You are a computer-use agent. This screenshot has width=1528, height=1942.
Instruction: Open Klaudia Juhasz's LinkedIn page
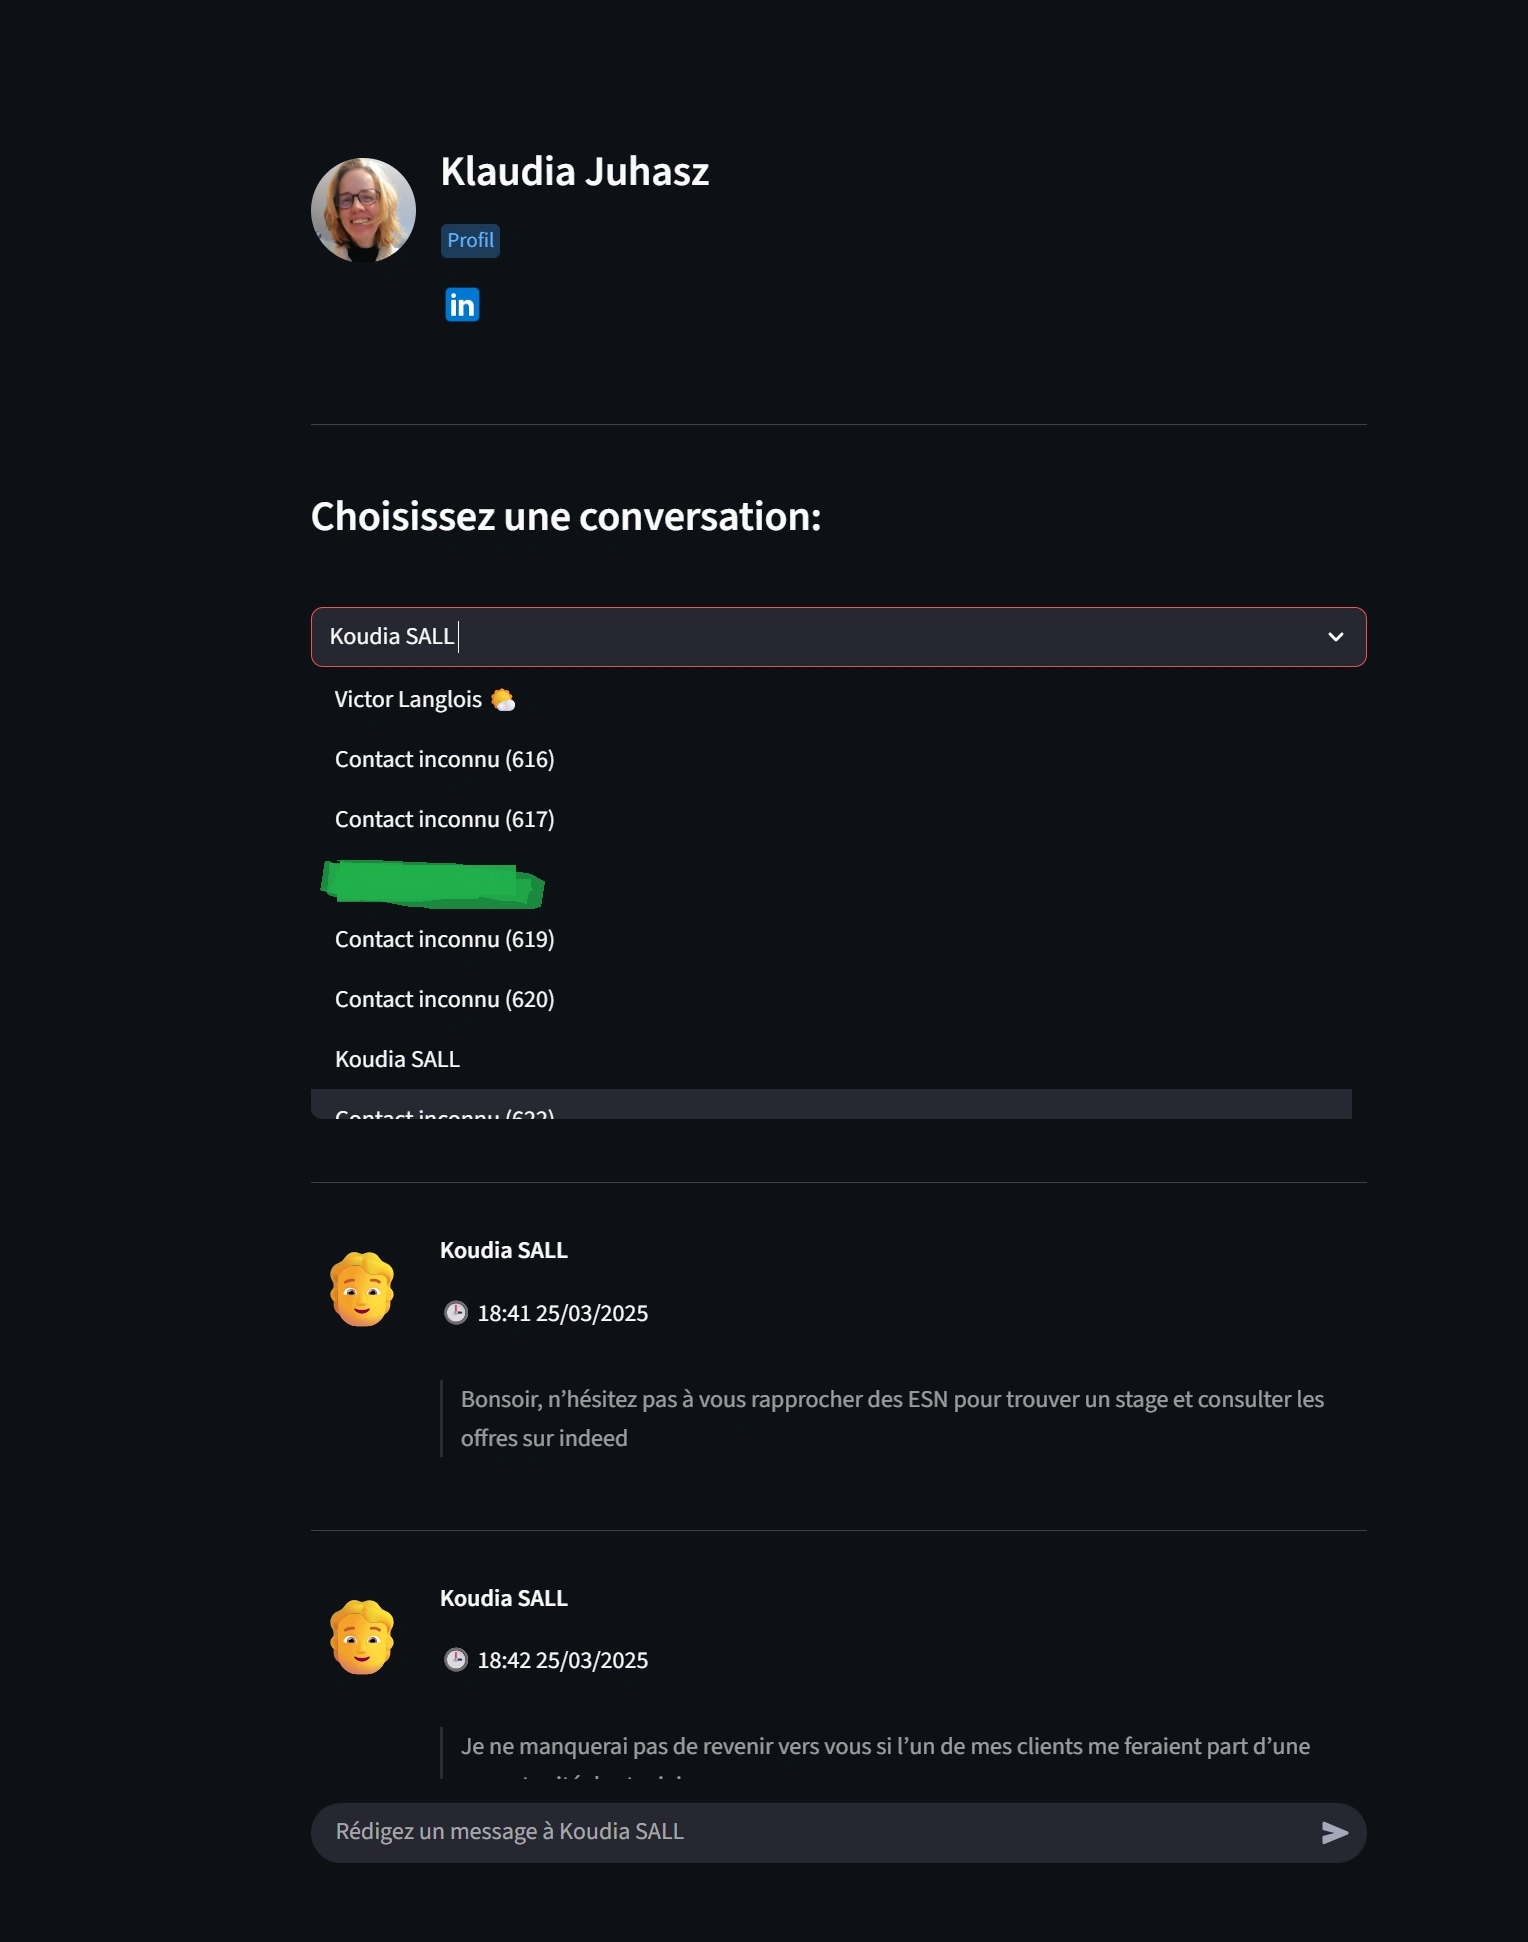click(x=461, y=305)
